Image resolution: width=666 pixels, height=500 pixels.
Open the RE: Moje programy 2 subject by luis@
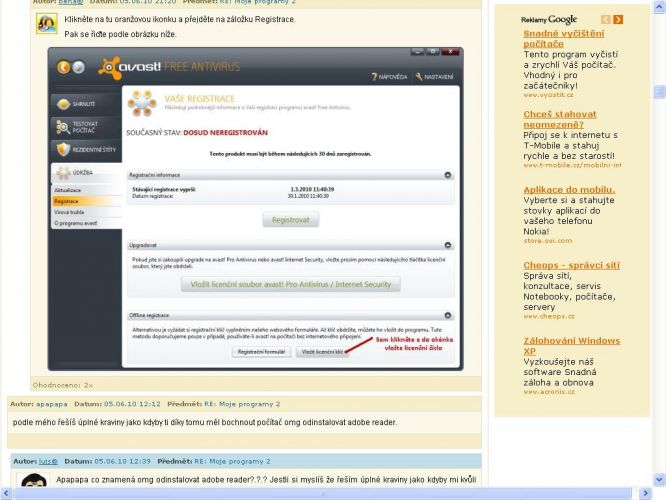click(x=232, y=461)
